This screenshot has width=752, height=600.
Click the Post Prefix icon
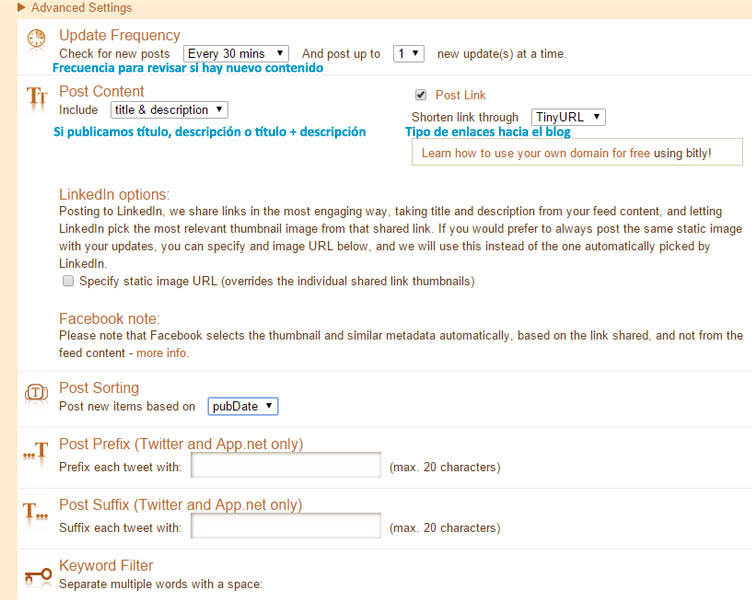coord(36,452)
